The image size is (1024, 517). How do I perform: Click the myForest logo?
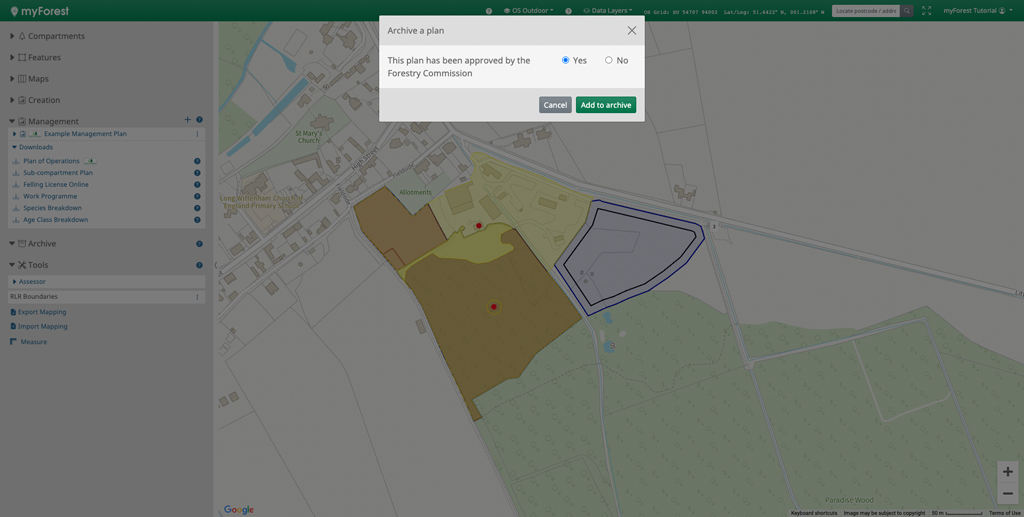[x=40, y=11]
